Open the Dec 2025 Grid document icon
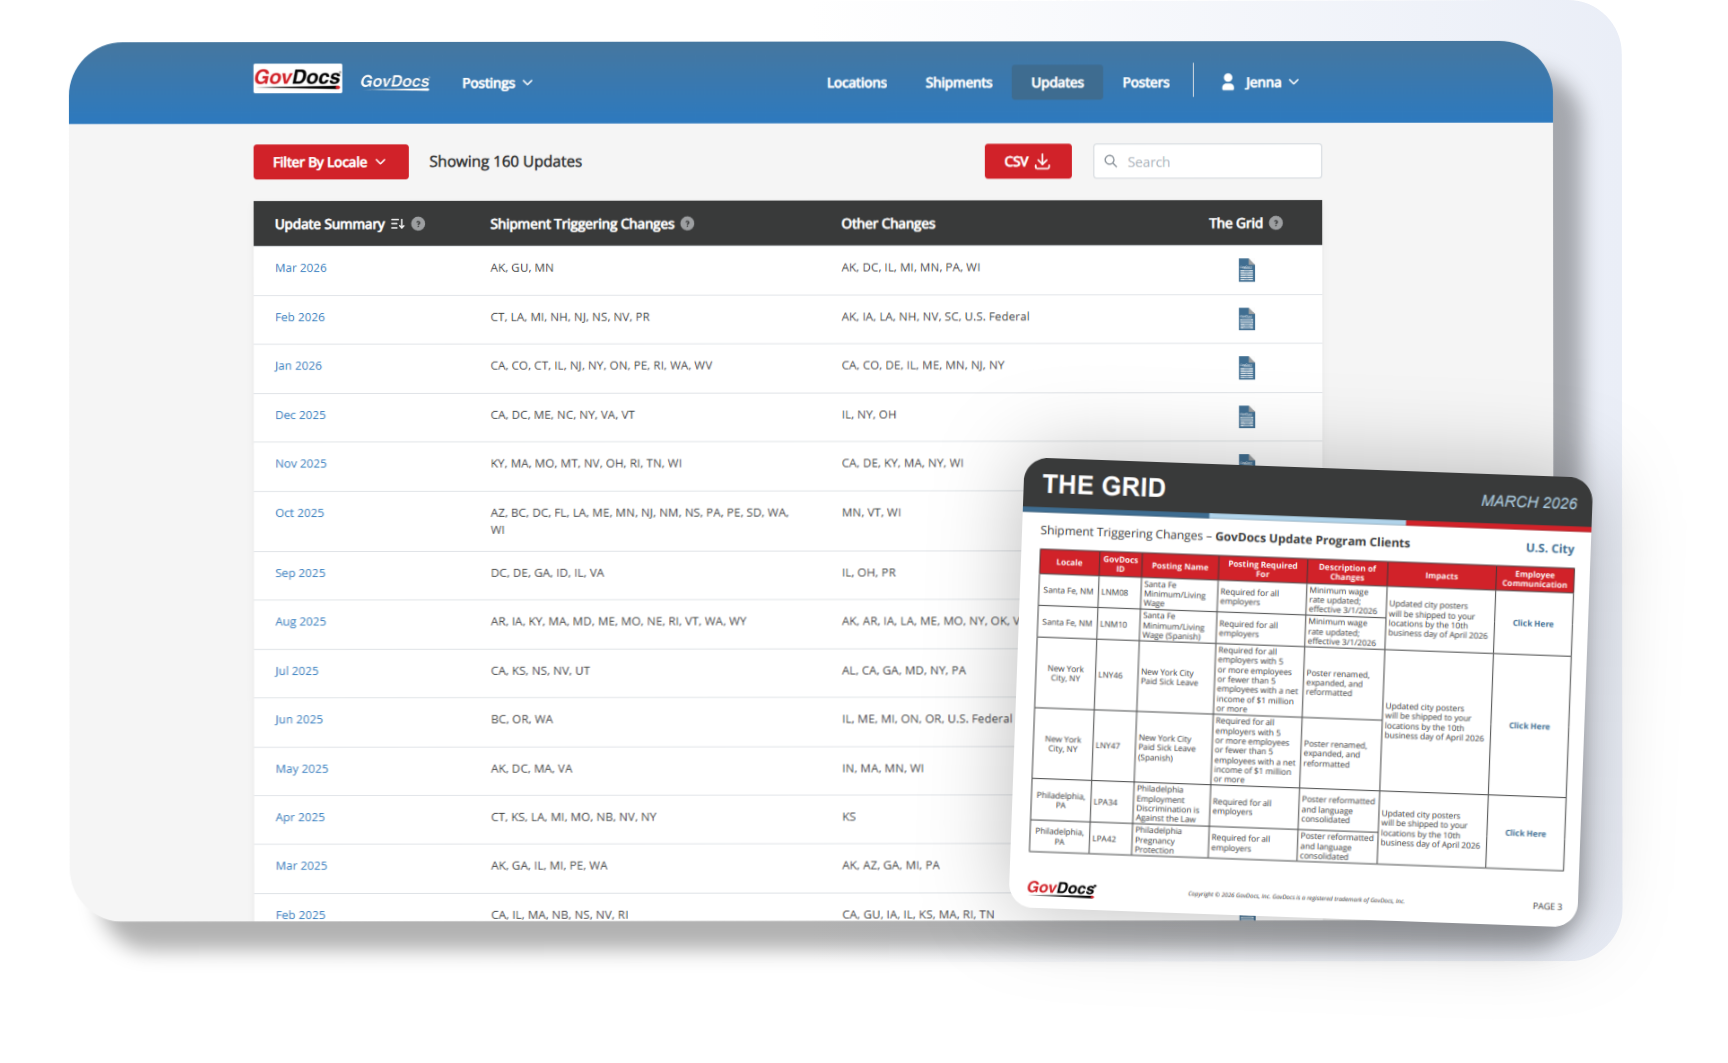Screen dimensions: 1728x1063 coord(1246,417)
